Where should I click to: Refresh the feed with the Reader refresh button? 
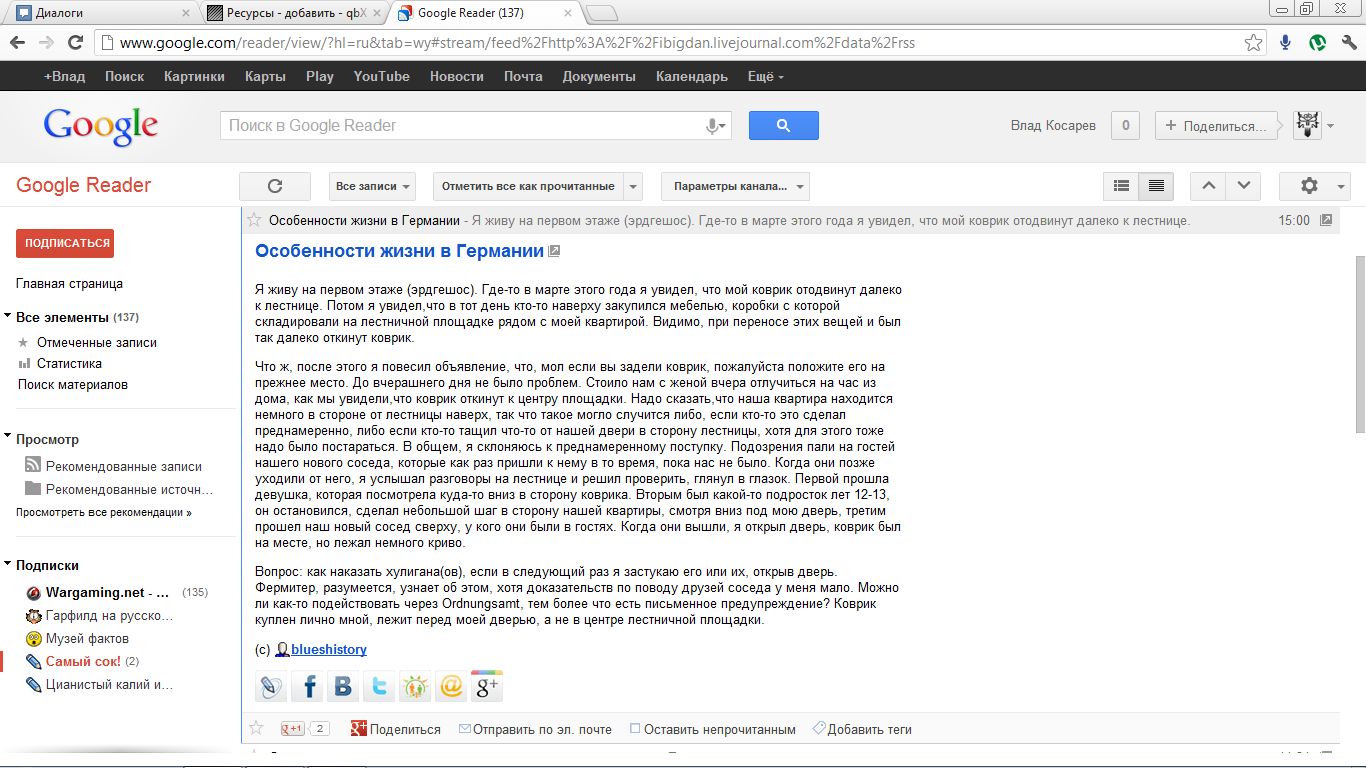275,186
